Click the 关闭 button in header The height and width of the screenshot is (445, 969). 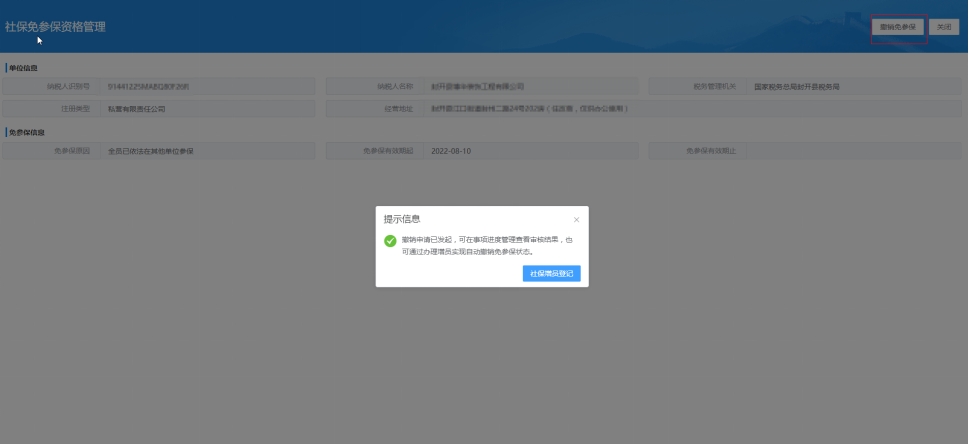944,28
